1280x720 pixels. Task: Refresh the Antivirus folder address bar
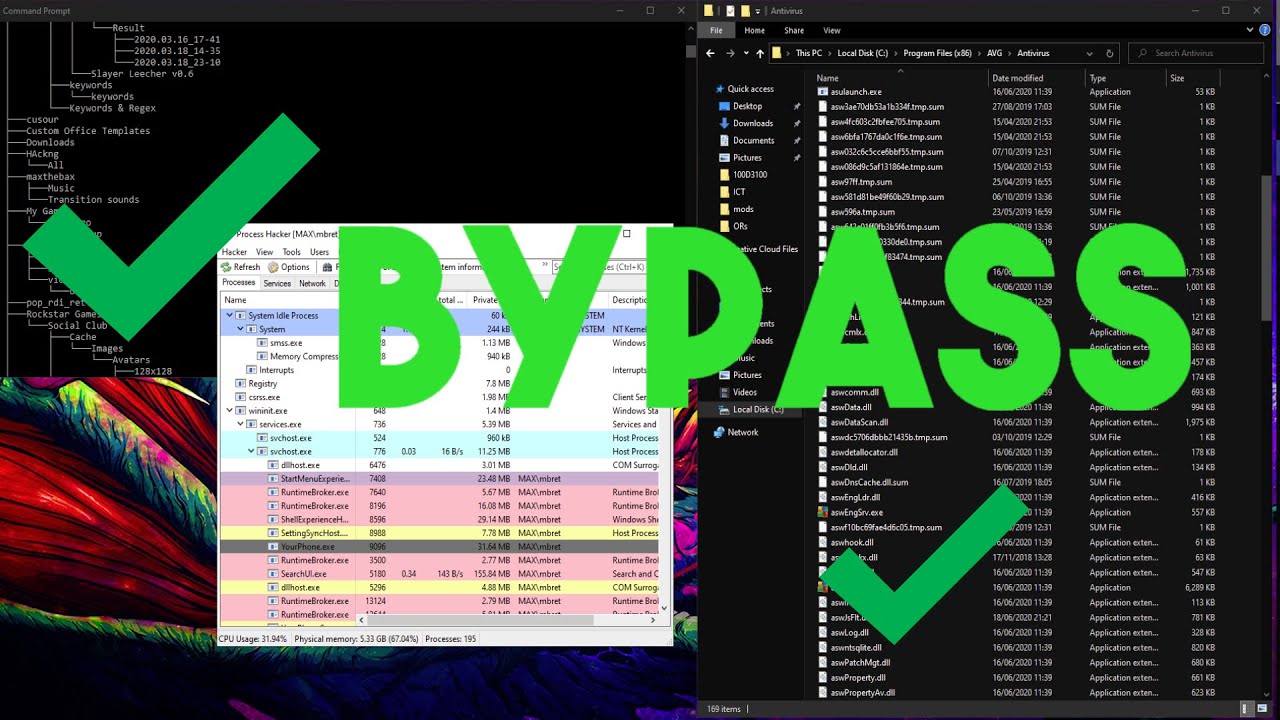click(1110, 53)
